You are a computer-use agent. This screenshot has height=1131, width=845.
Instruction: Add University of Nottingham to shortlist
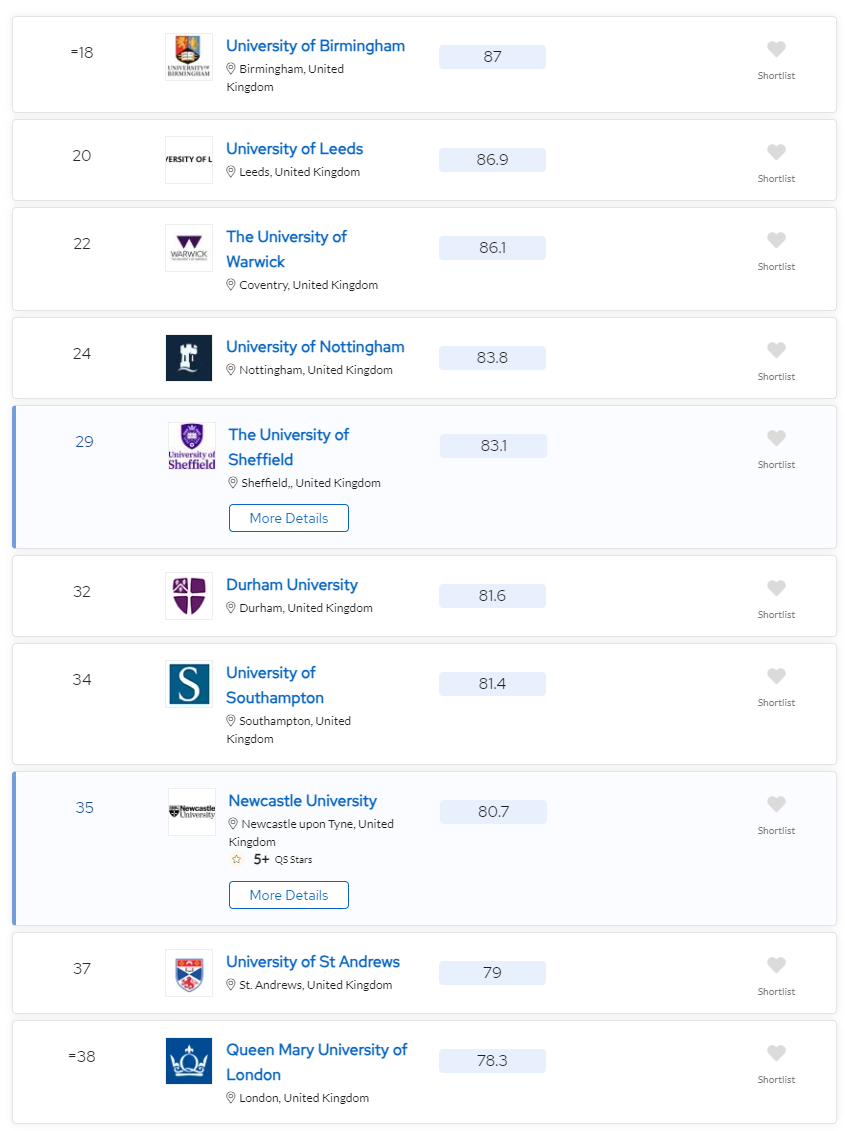click(x=776, y=350)
